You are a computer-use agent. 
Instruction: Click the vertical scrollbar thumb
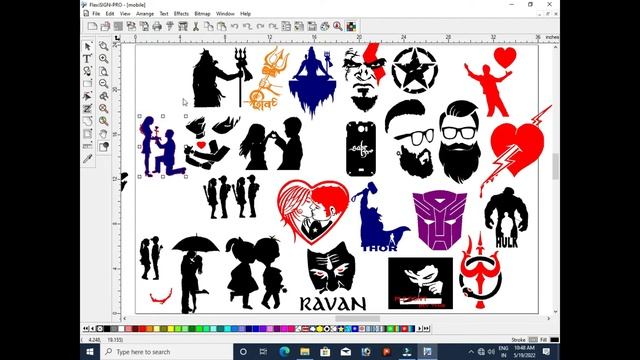point(555,166)
